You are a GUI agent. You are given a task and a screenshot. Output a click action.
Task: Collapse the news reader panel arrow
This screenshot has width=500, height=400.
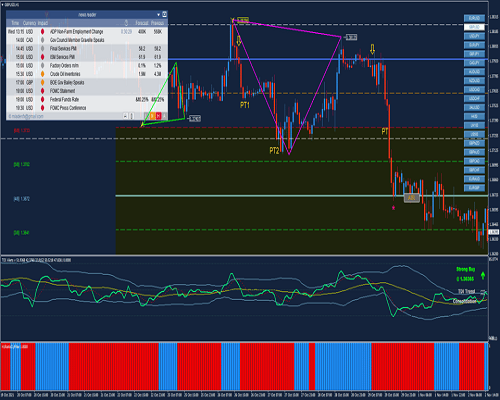pyautogui.click(x=159, y=15)
